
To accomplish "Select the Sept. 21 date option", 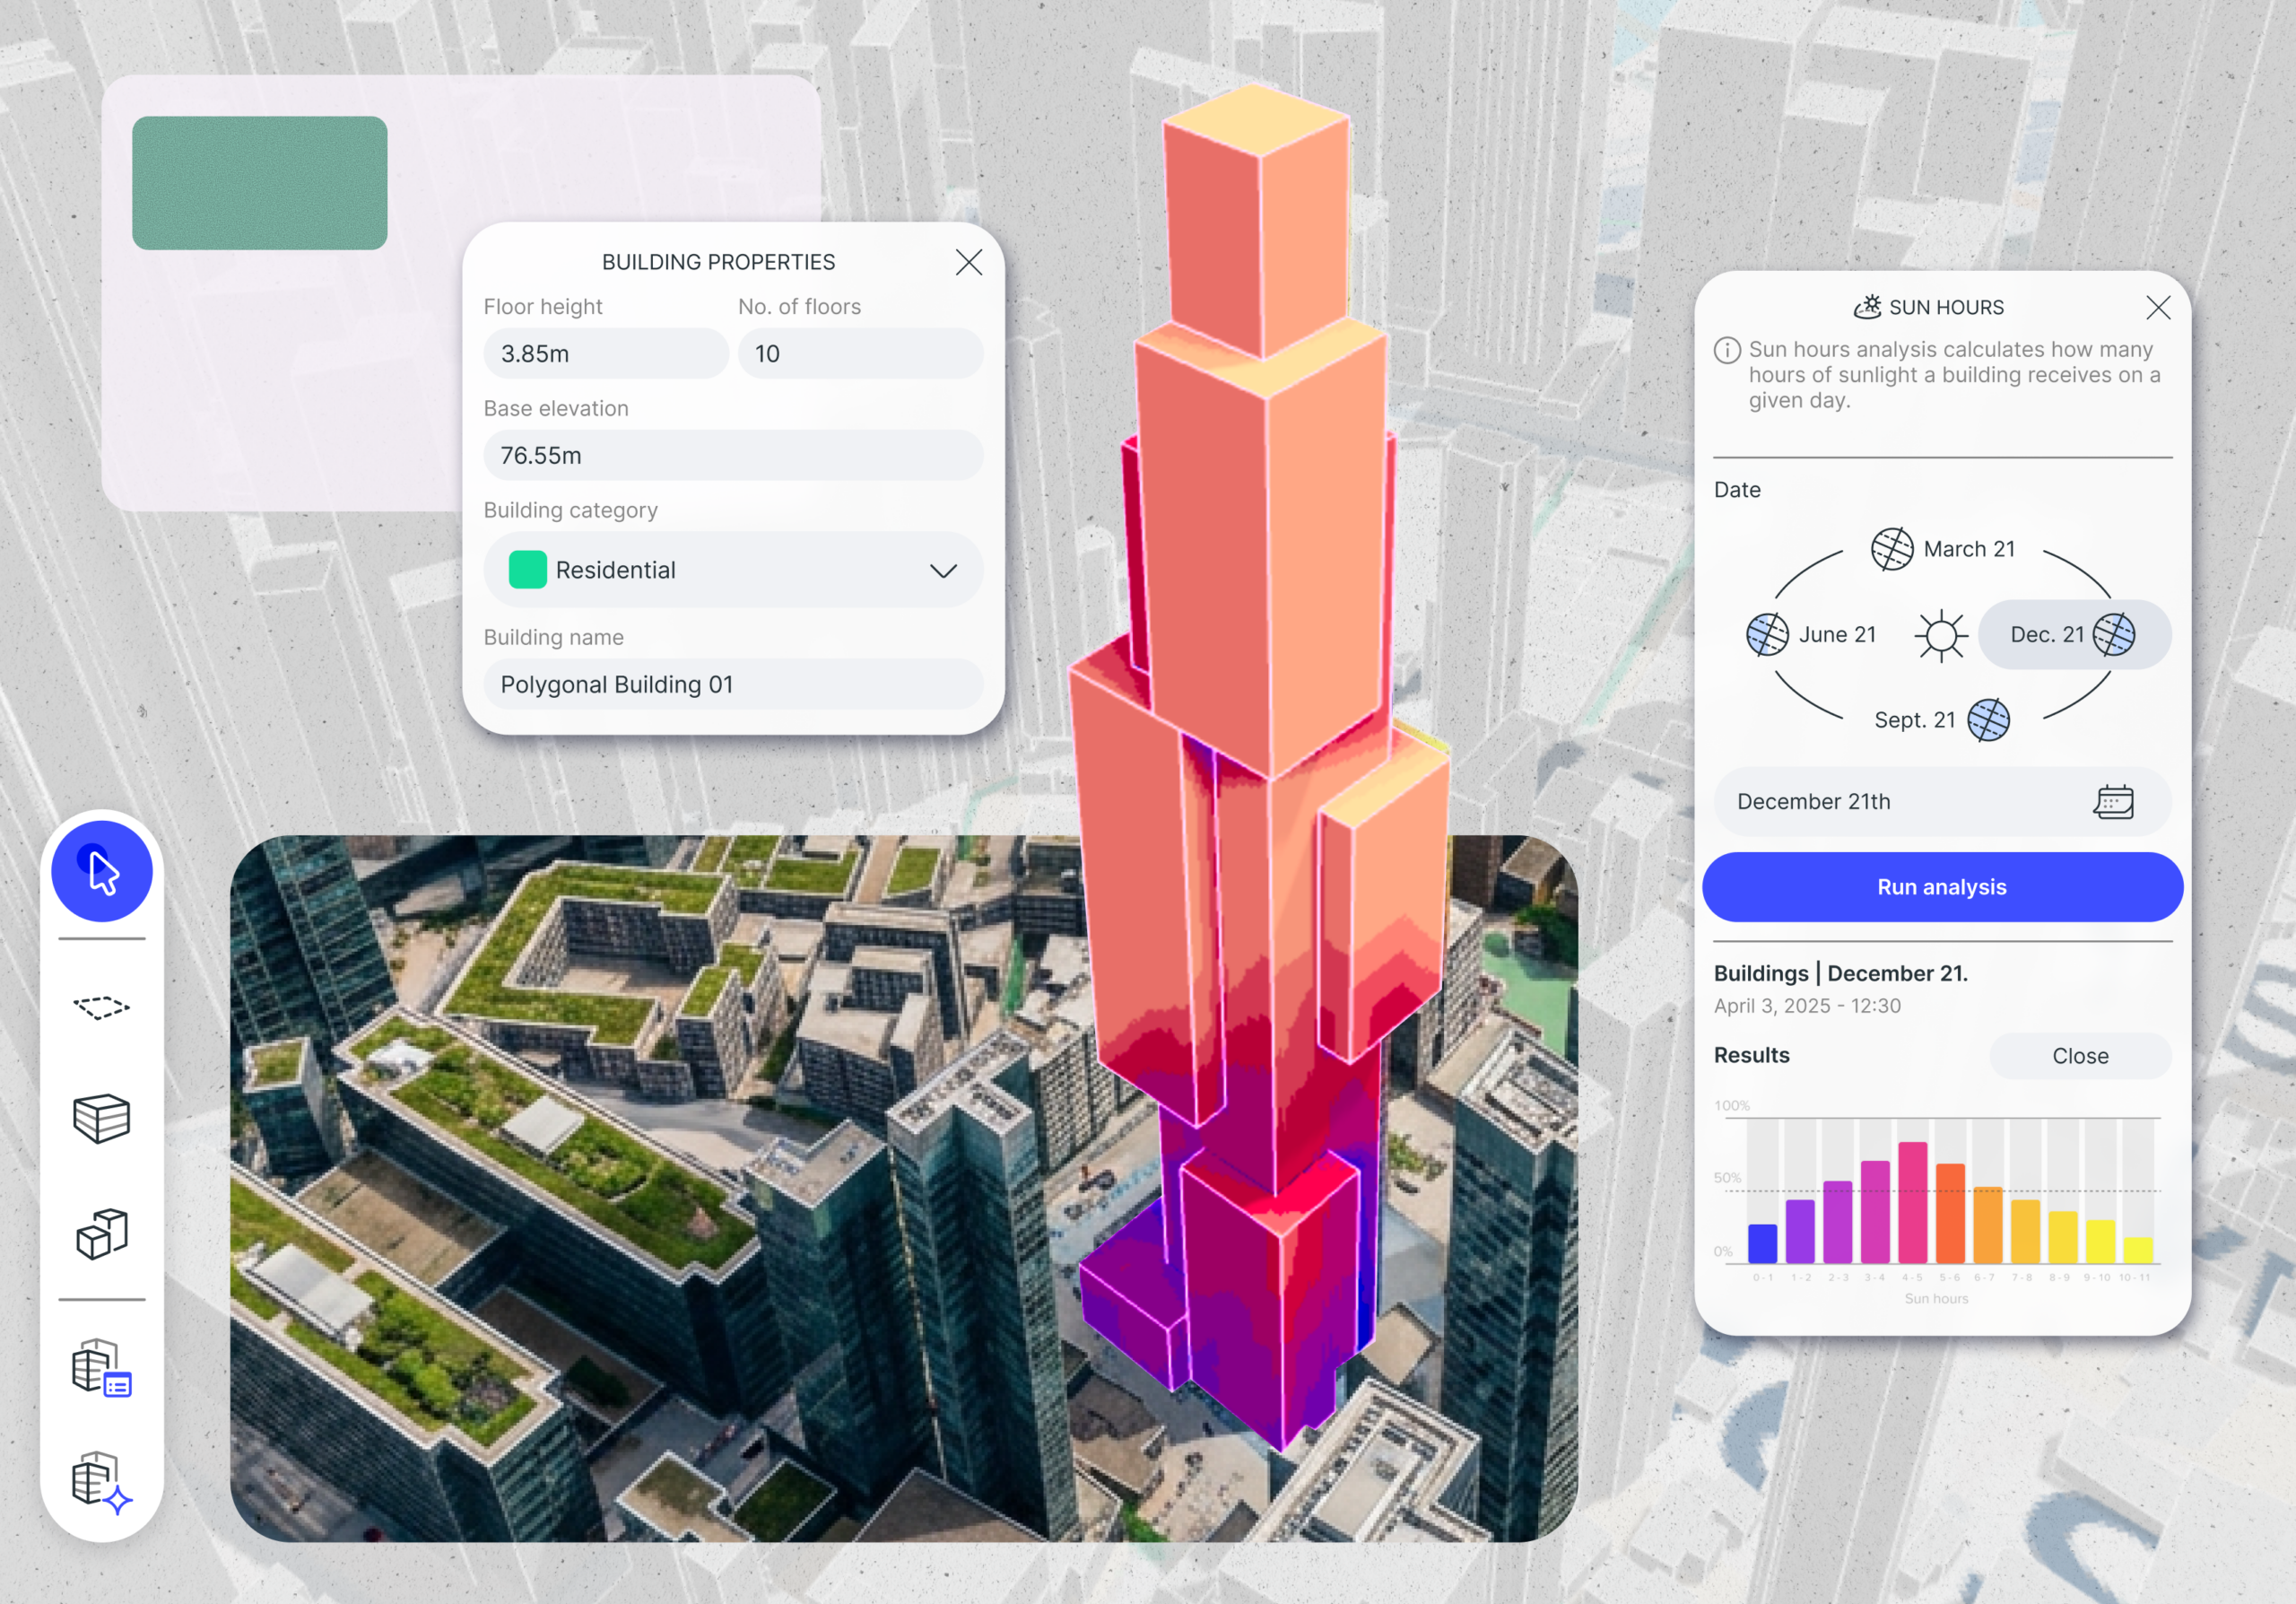I will [1941, 720].
